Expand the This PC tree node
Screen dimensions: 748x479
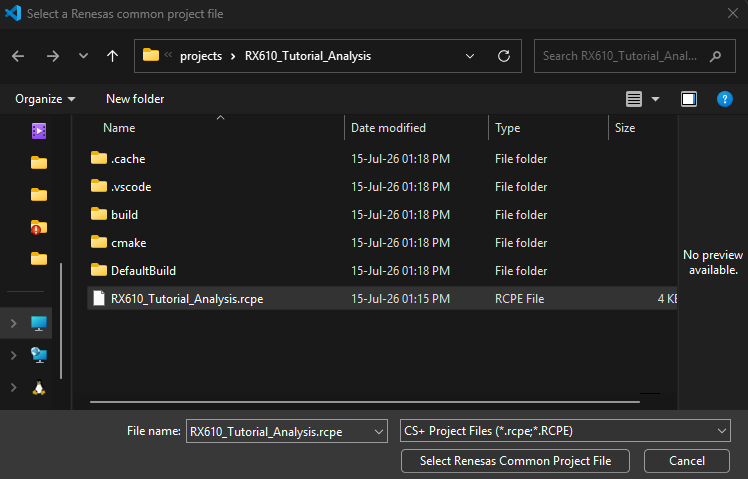pyautogui.click(x=13, y=323)
